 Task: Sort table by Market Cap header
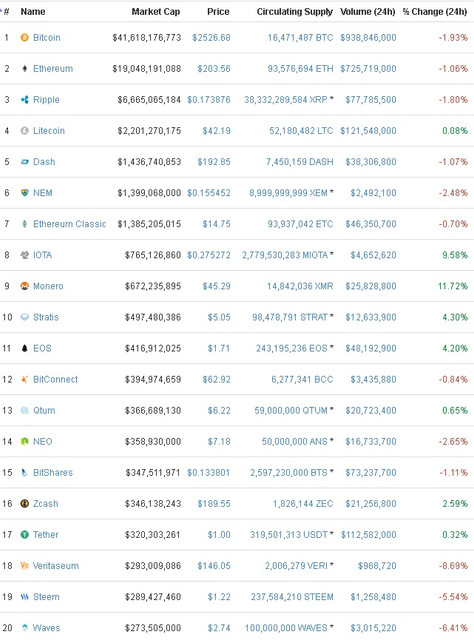pos(156,12)
